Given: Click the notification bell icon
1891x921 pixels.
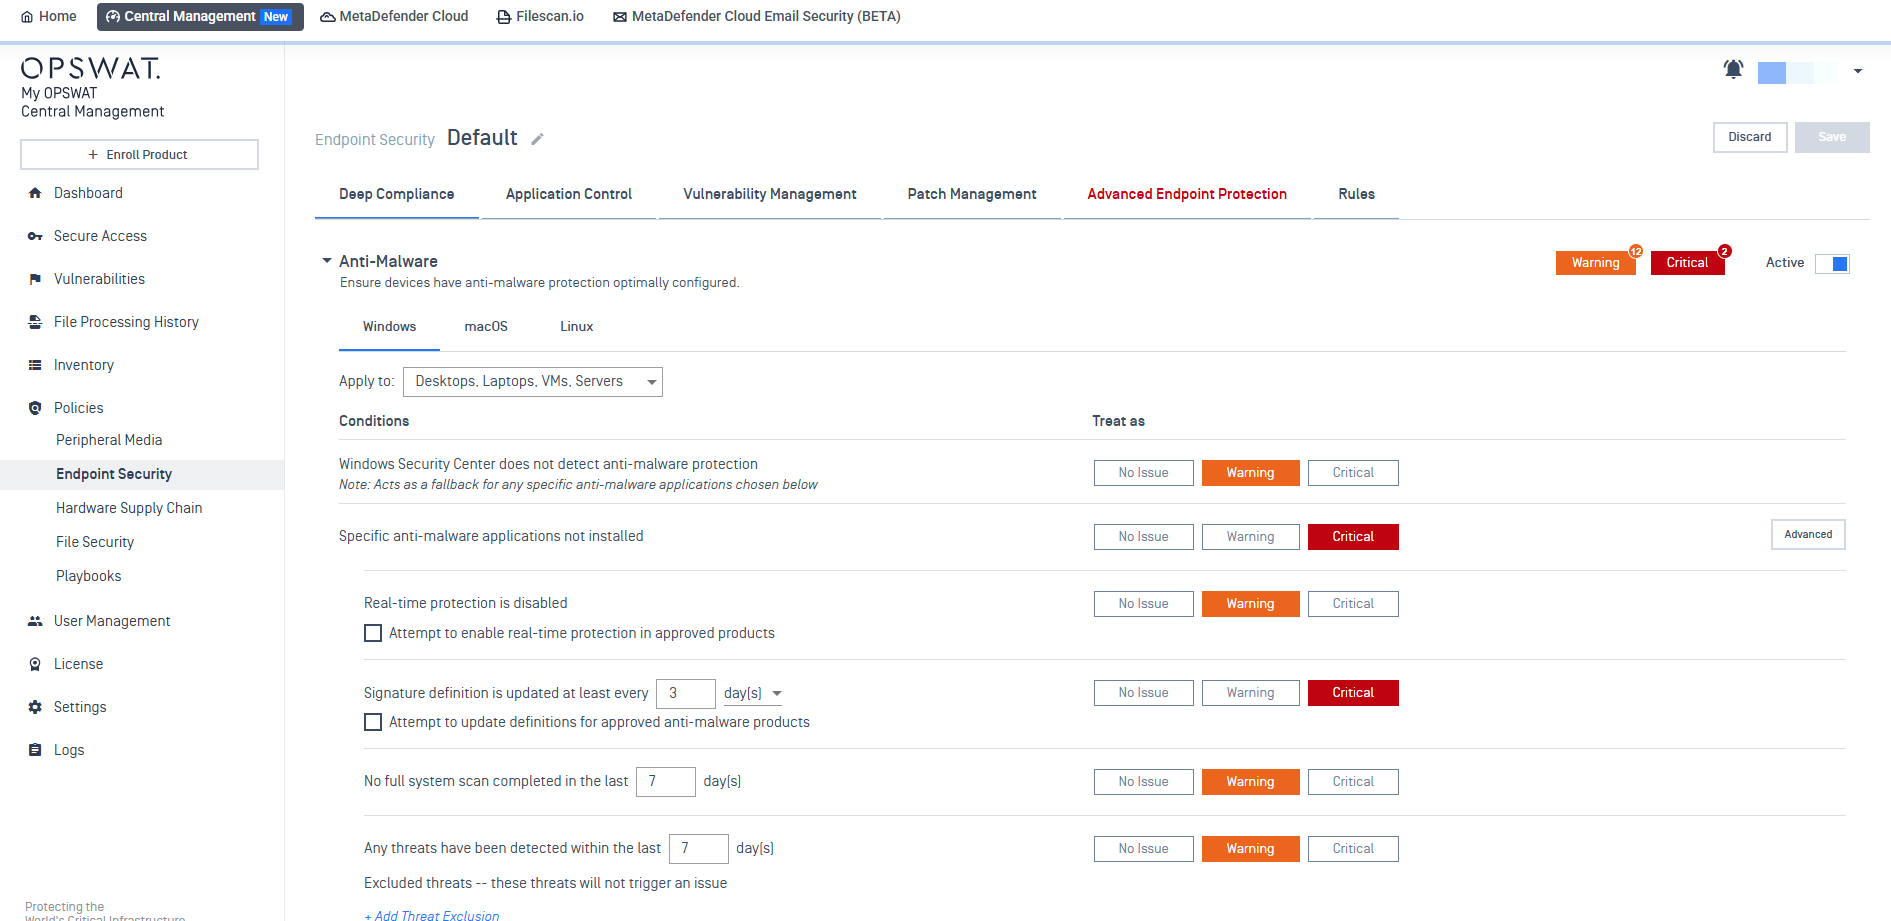Looking at the screenshot, I should coord(1733,69).
